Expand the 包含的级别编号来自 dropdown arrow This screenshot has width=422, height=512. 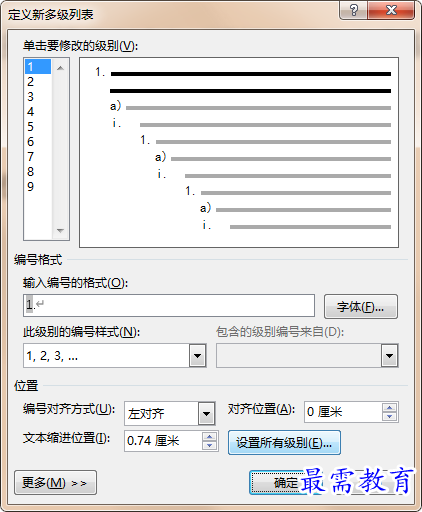point(389,356)
